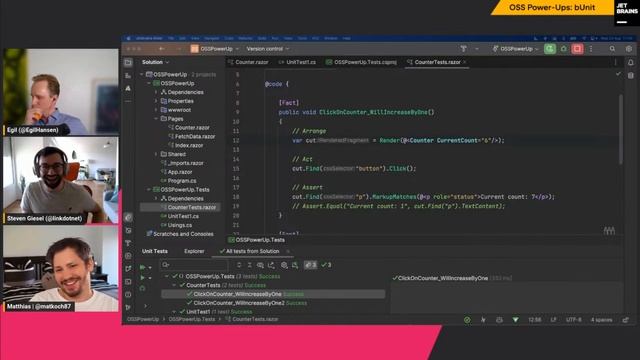This screenshot has height=360, width=640.
Task: Click the collapse all icon in unit test toolbar
Action: point(249,265)
